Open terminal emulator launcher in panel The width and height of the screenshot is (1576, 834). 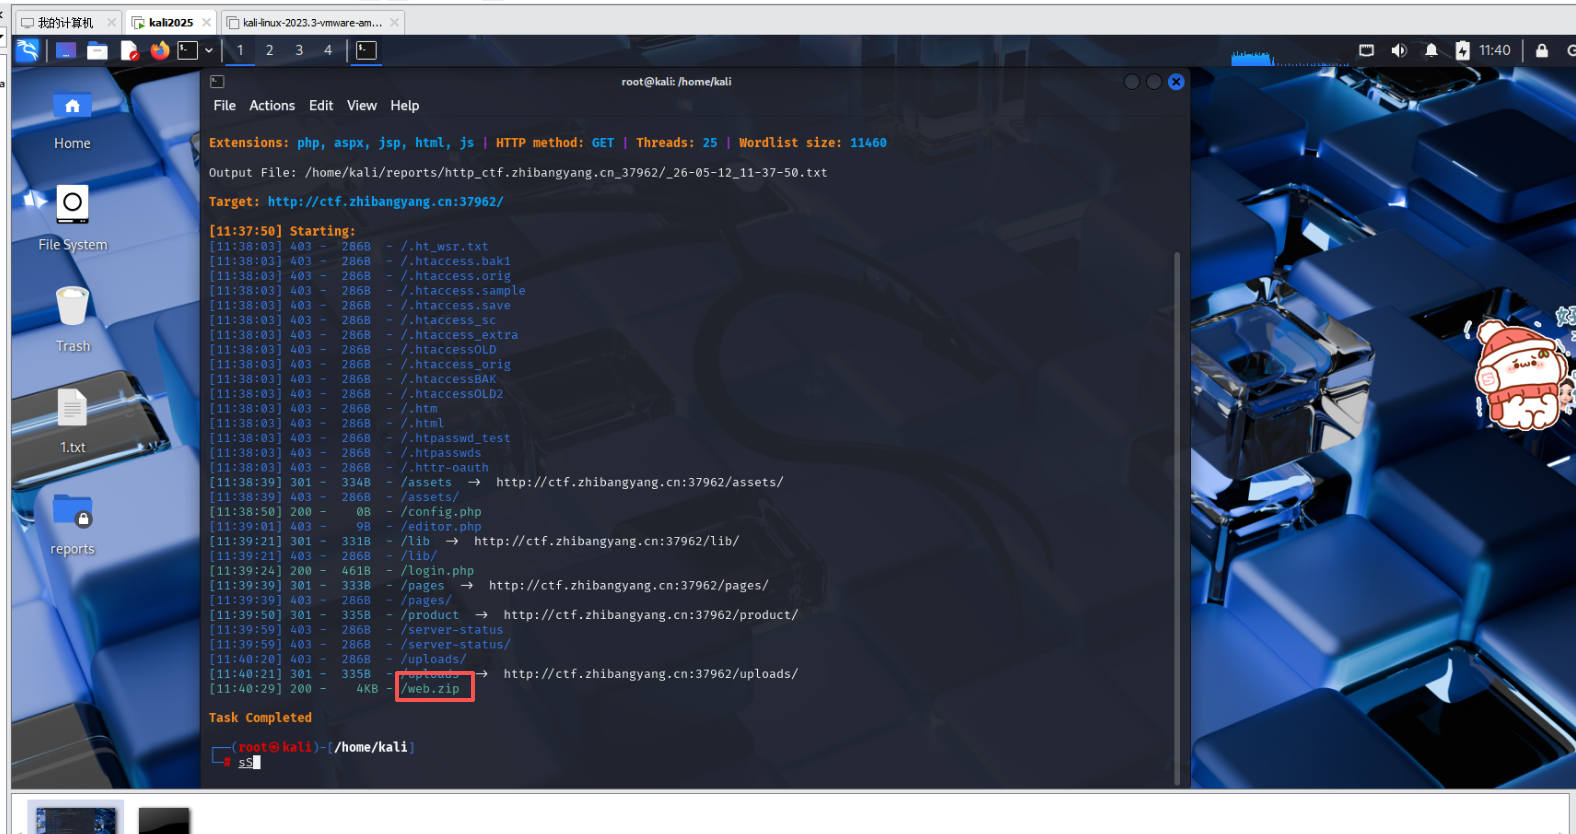[x=188, y=50]
